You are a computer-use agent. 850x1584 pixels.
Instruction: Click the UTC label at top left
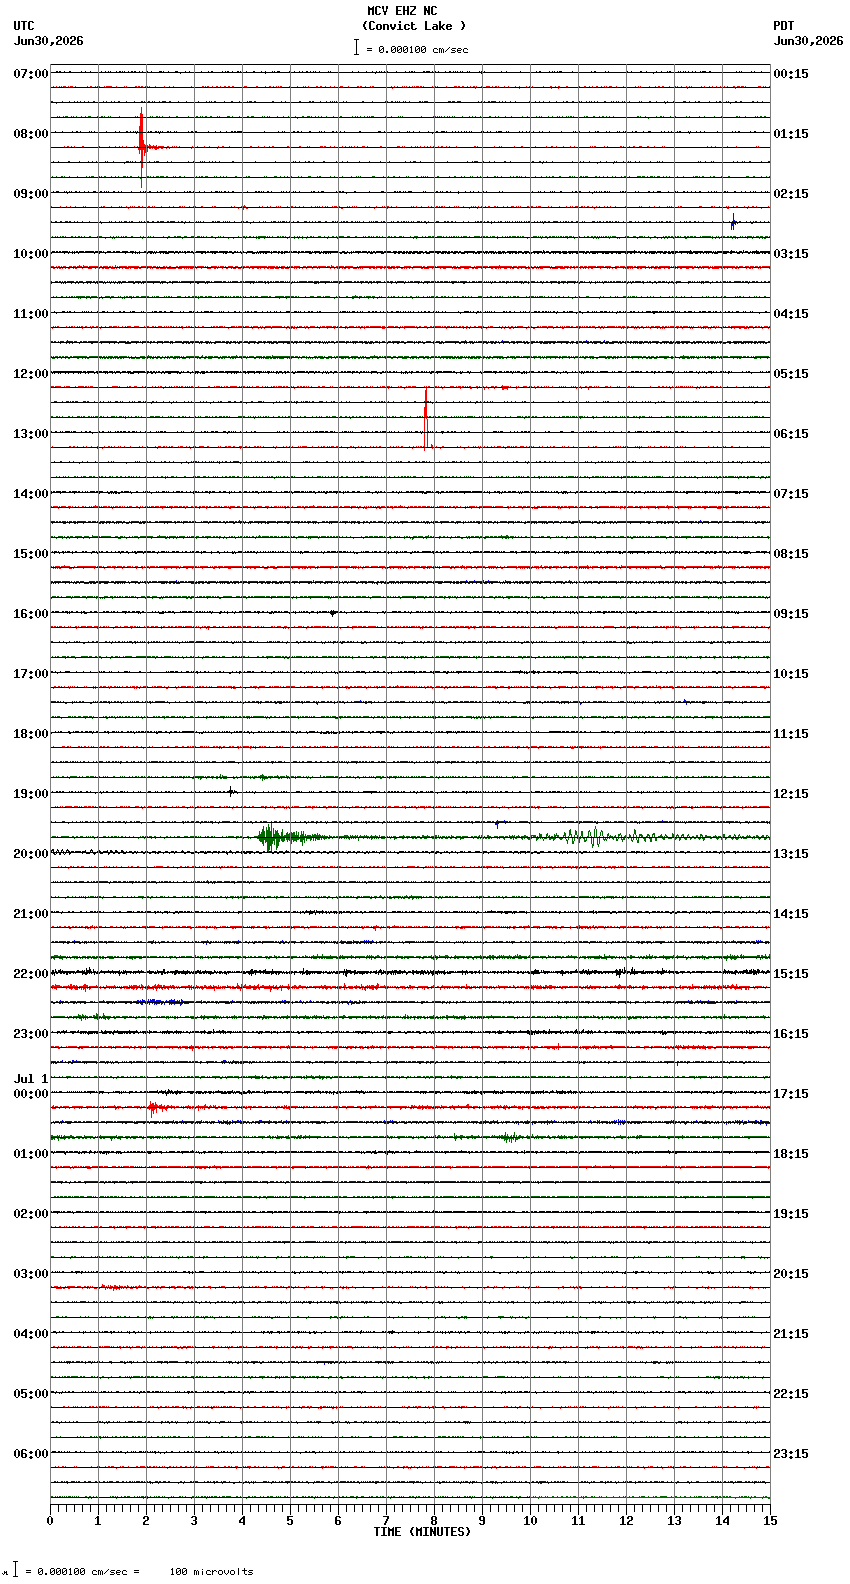tap(24, 26)
